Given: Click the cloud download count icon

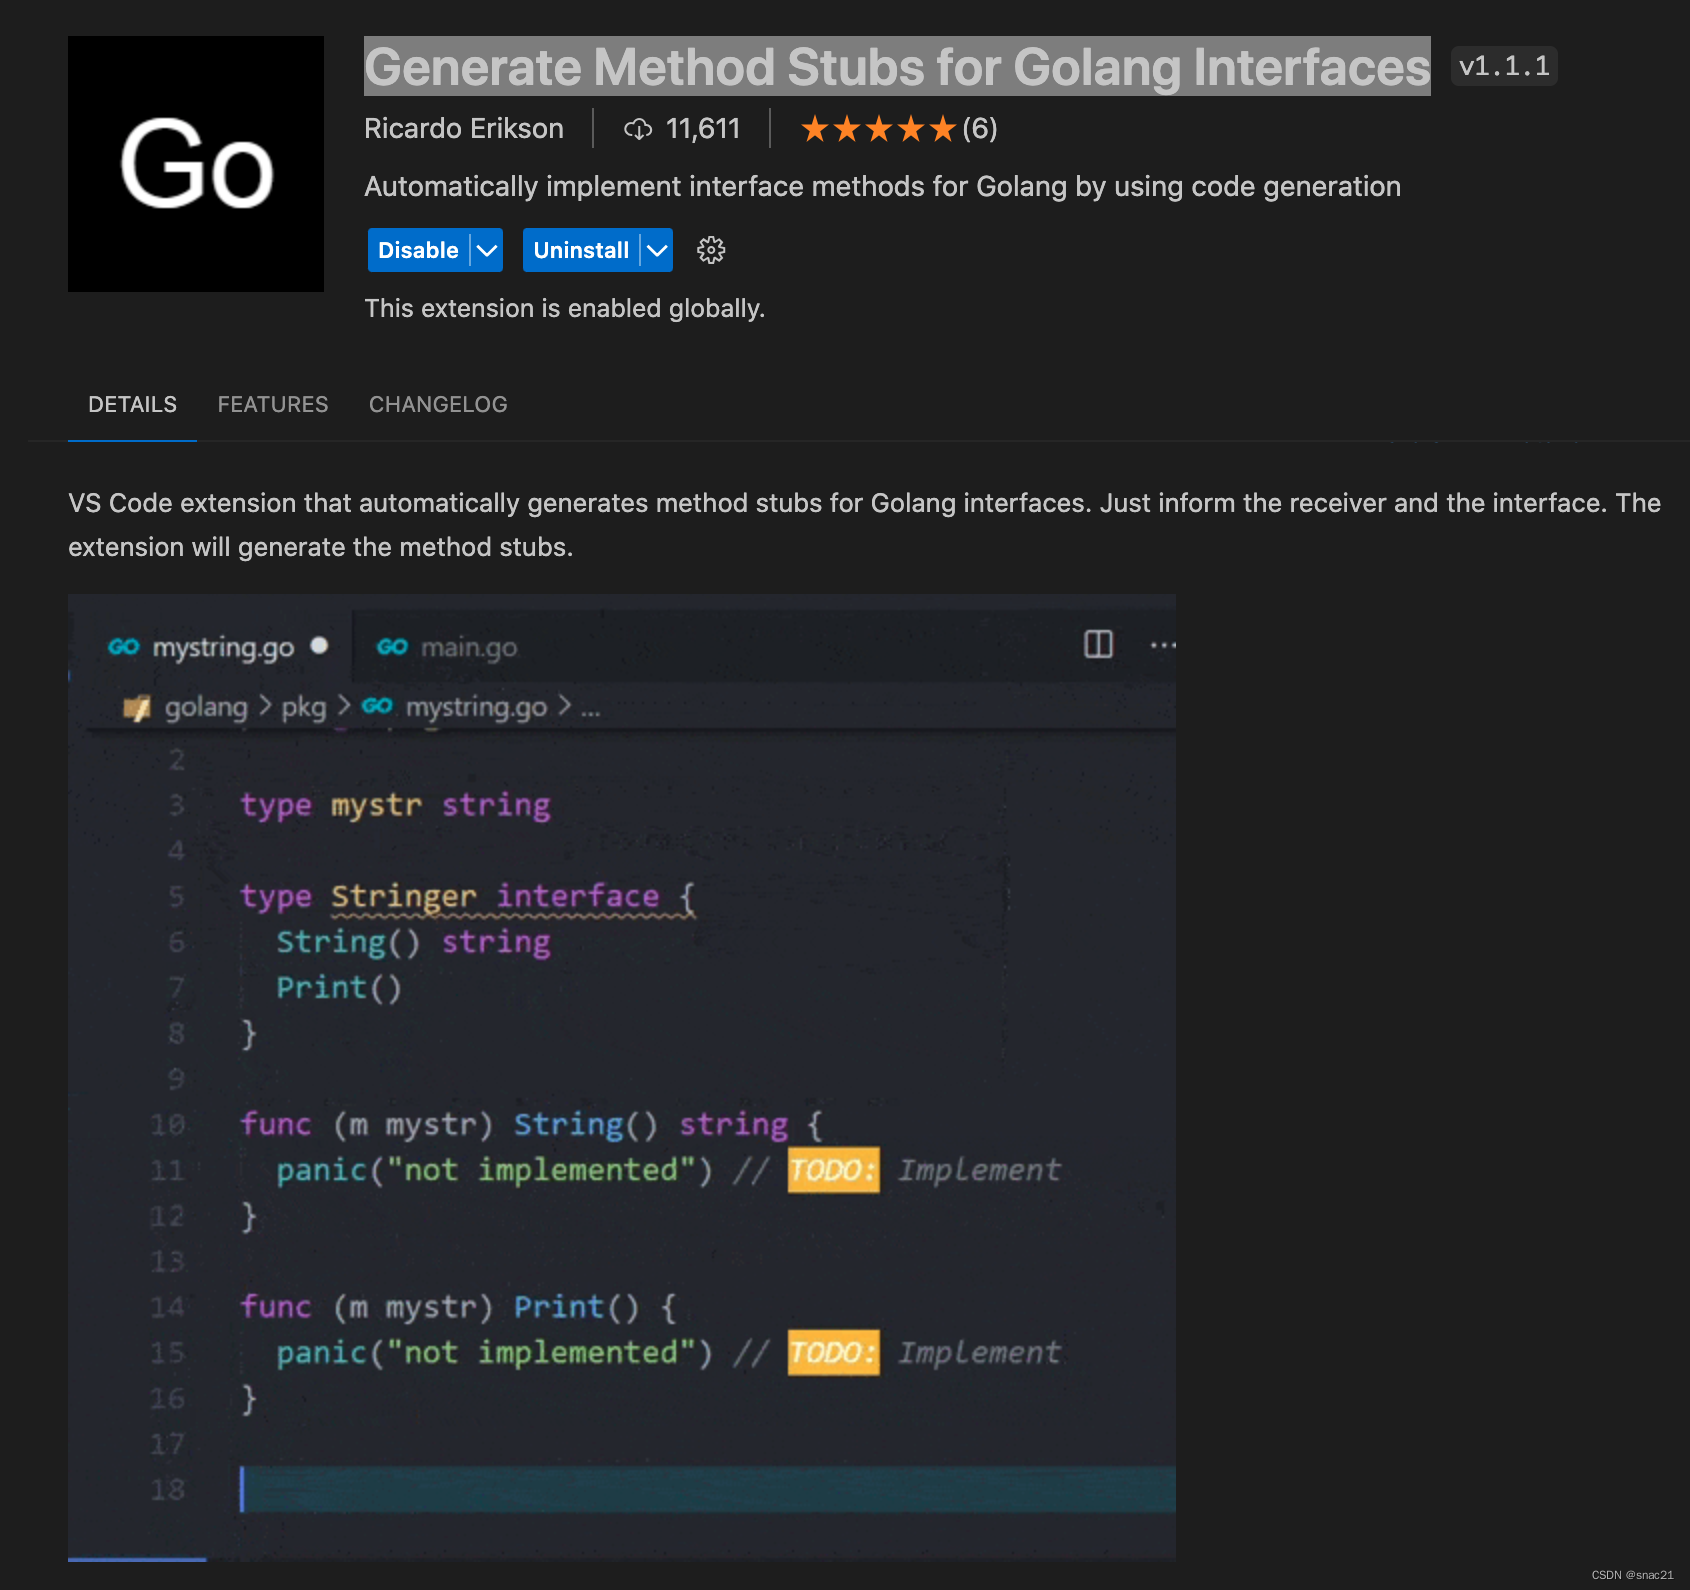Looking at the screenshot, I should coord(638,129).
